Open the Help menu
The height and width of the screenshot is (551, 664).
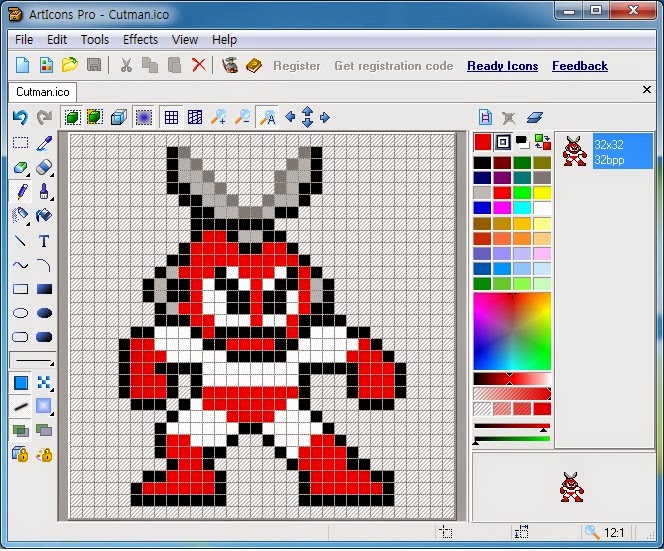pos(224,40)
